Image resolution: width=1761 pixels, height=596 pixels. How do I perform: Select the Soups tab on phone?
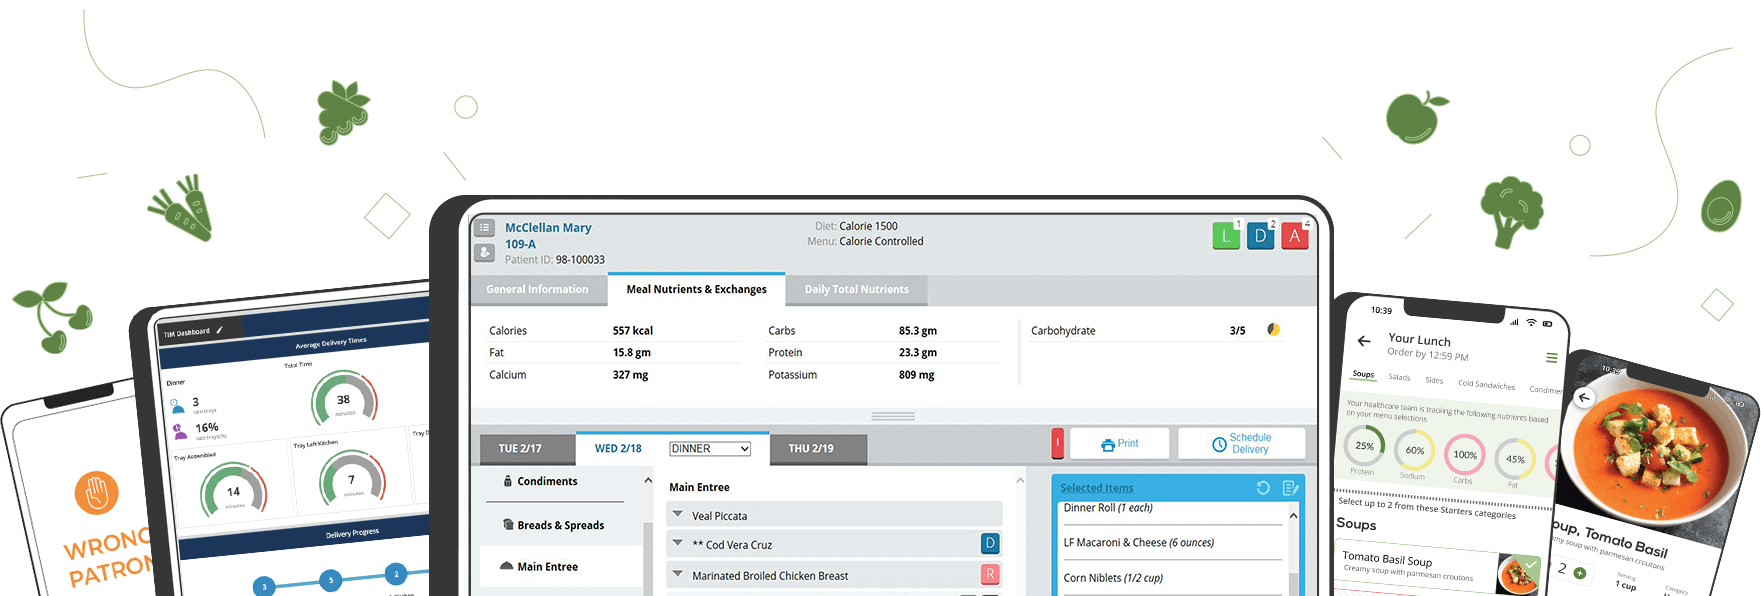(1363, 374)
